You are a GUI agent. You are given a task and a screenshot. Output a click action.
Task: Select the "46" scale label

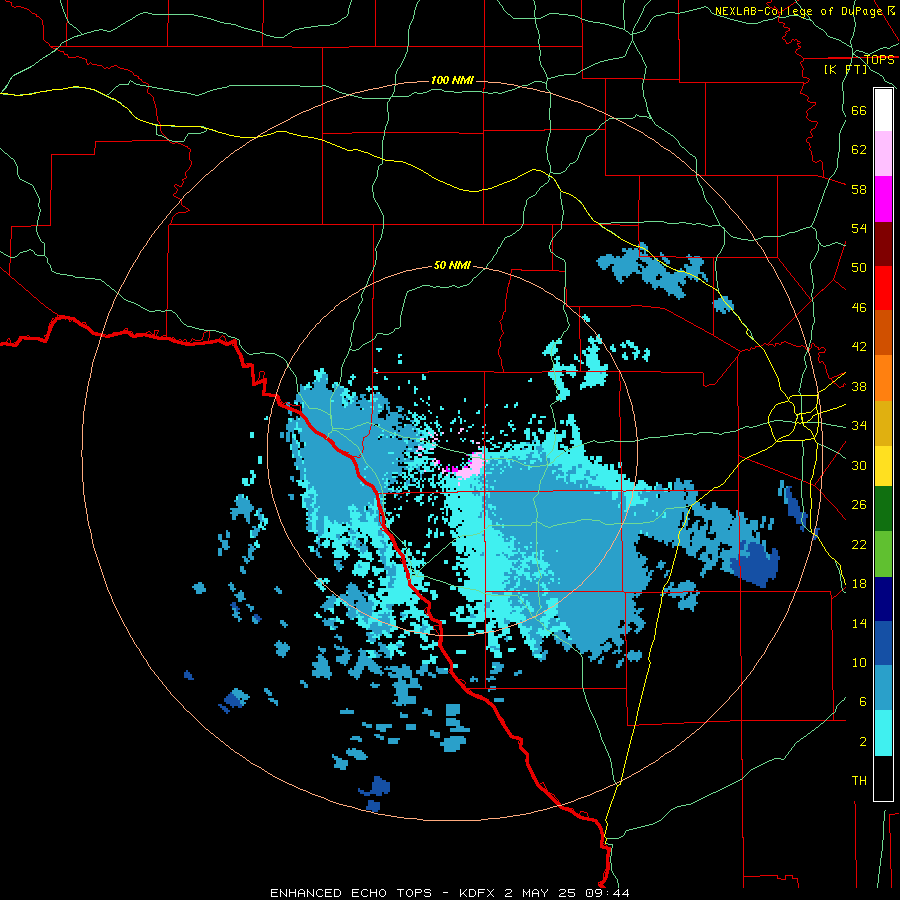tap(859, 308)
